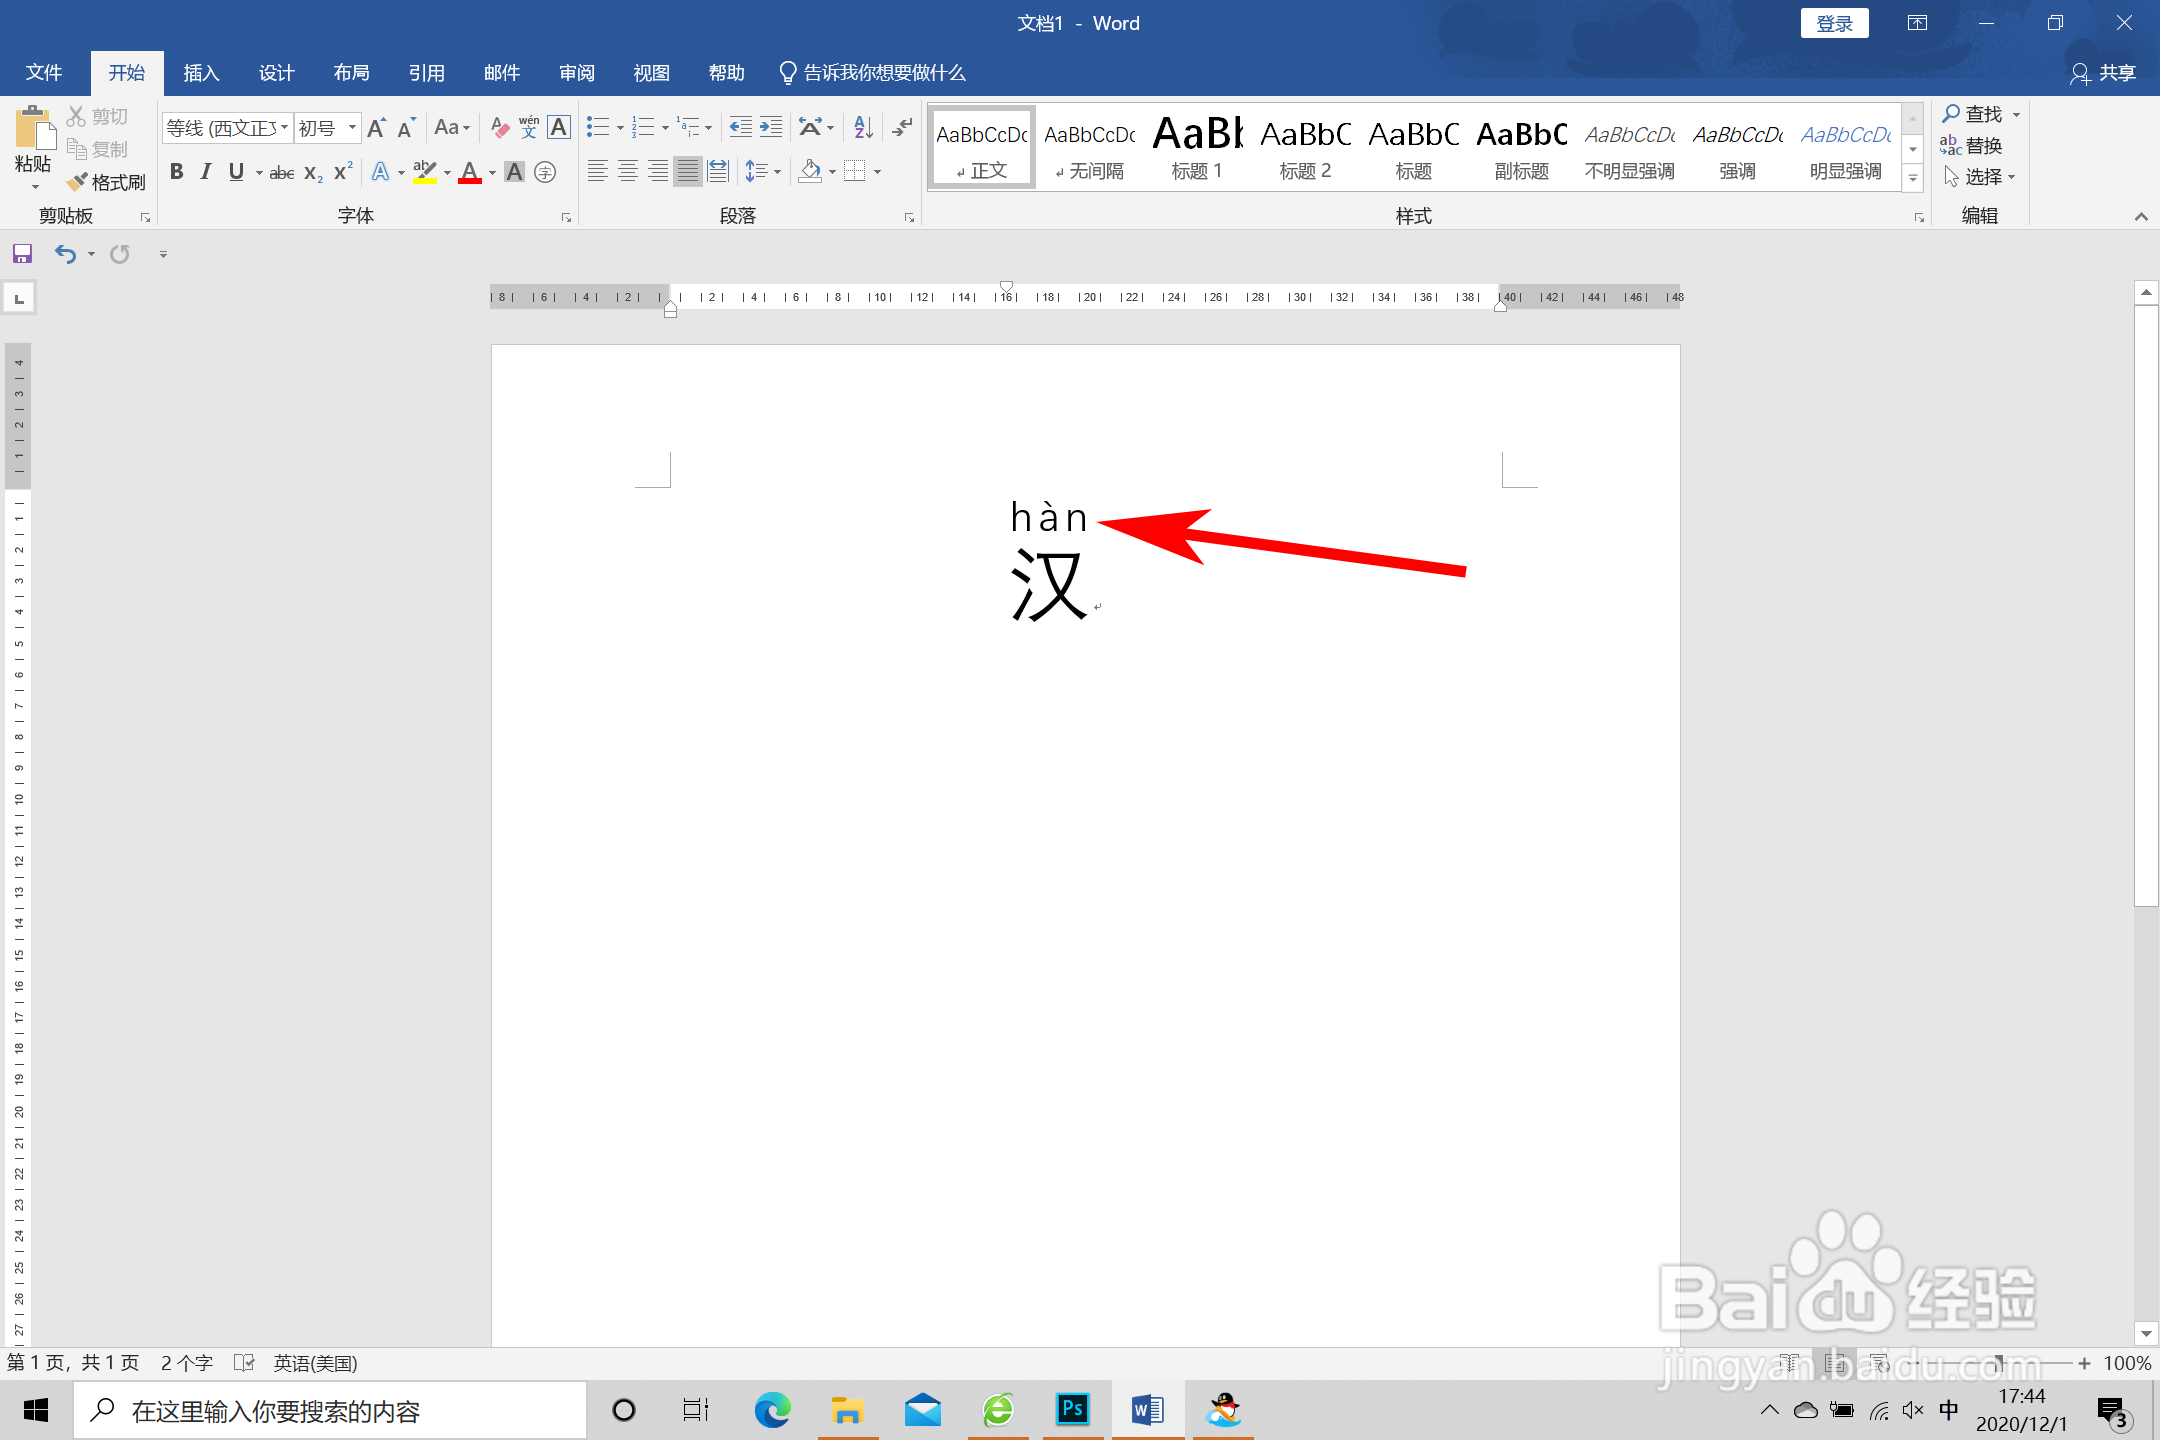
Task: Open line spacing dropdown
Action: [777, 172]
